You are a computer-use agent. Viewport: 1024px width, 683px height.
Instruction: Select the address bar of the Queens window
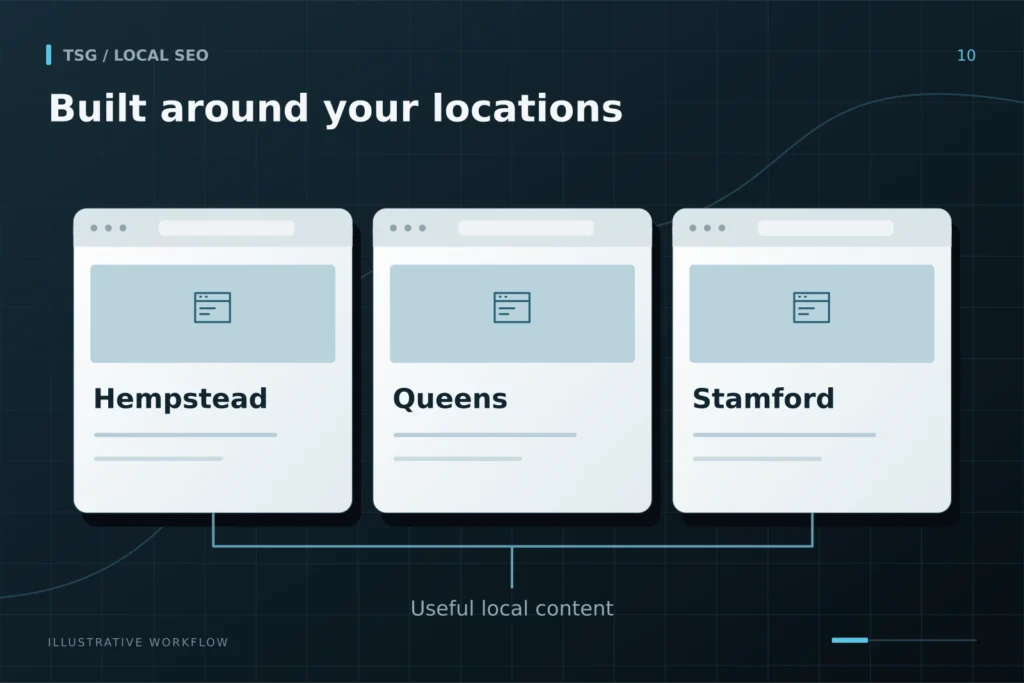pos(526,228)
